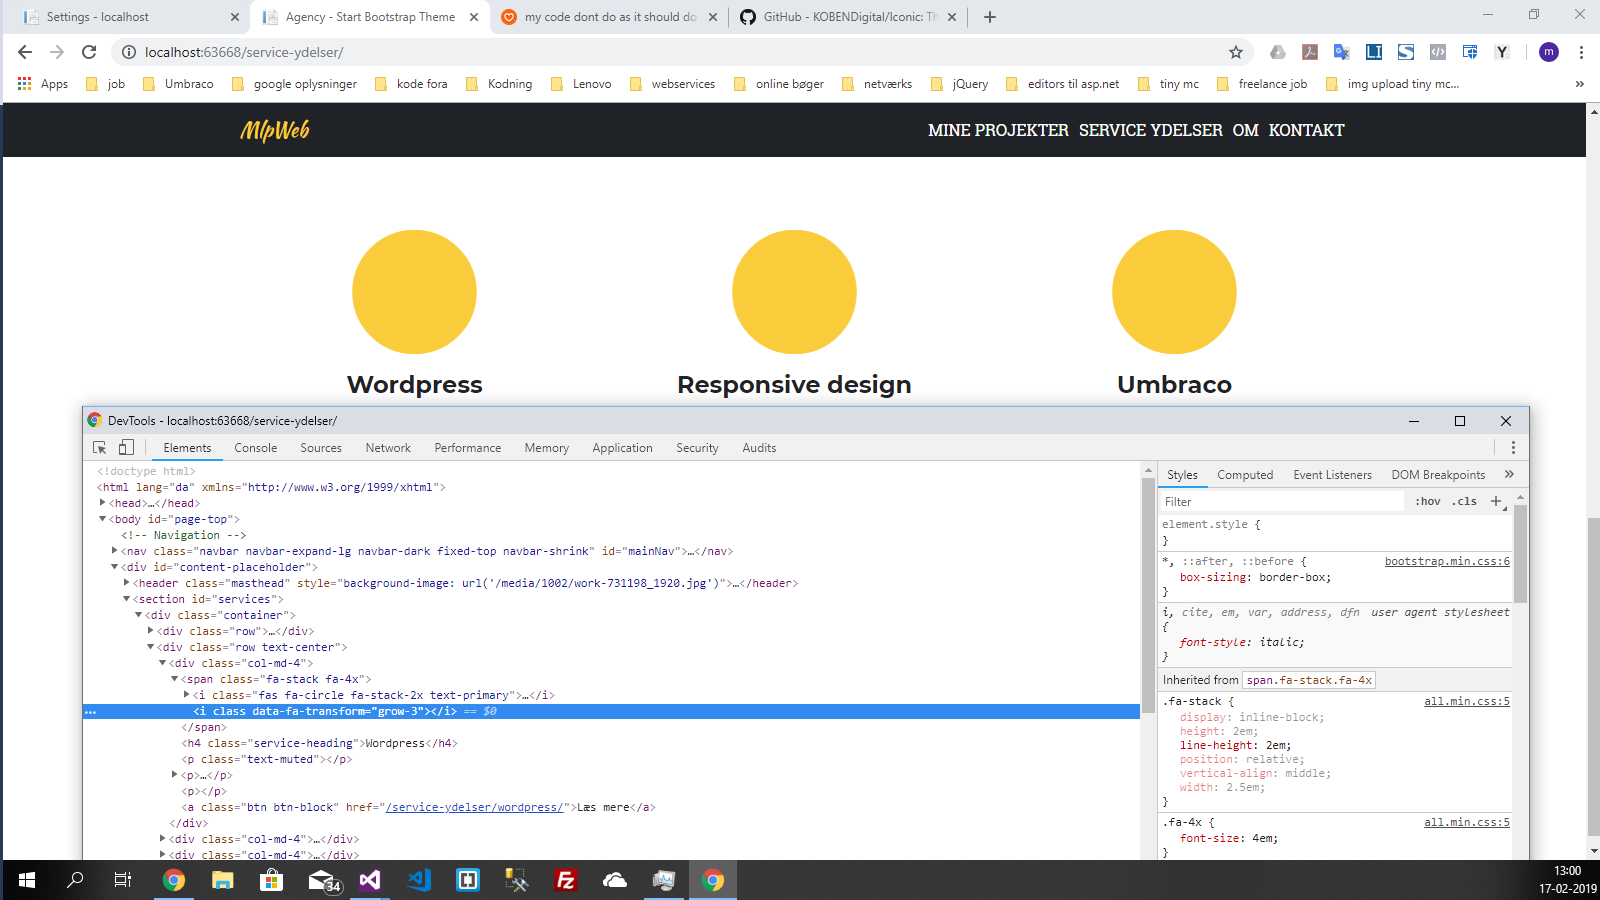Collapse the section#services node
Image resolution: width=1600 pixels, height=900 pixels.
coord(127,599)
